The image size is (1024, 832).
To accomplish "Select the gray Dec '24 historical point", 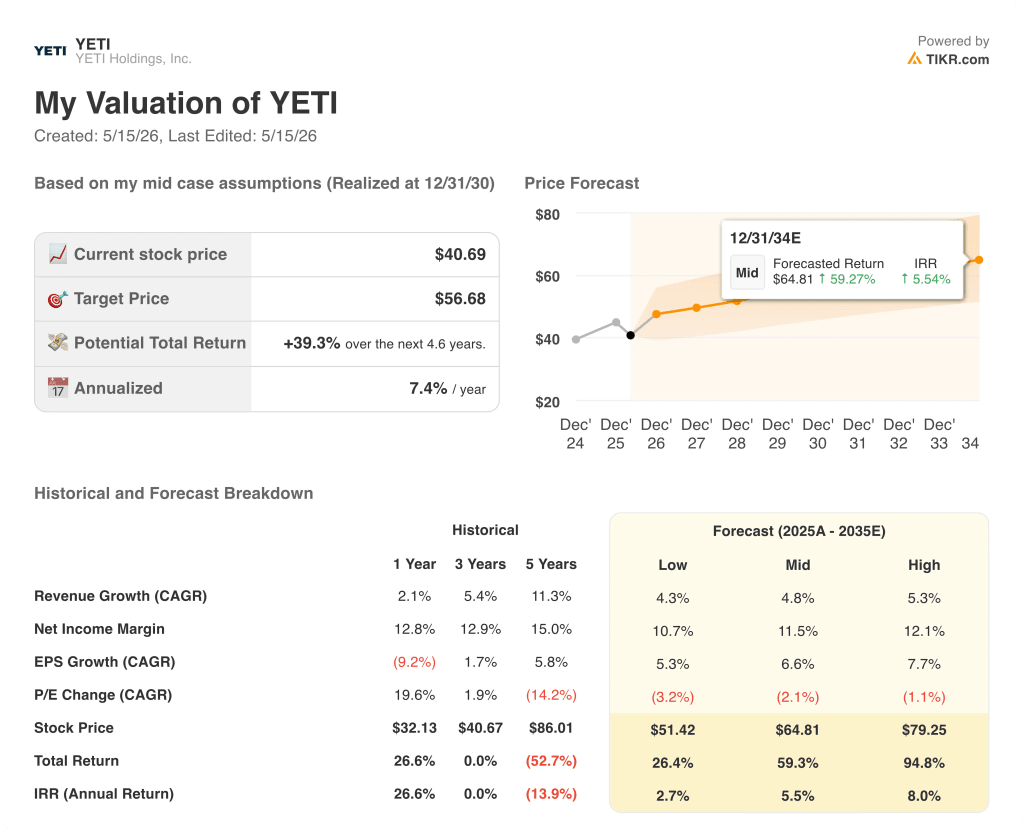I will pos(575,339).
